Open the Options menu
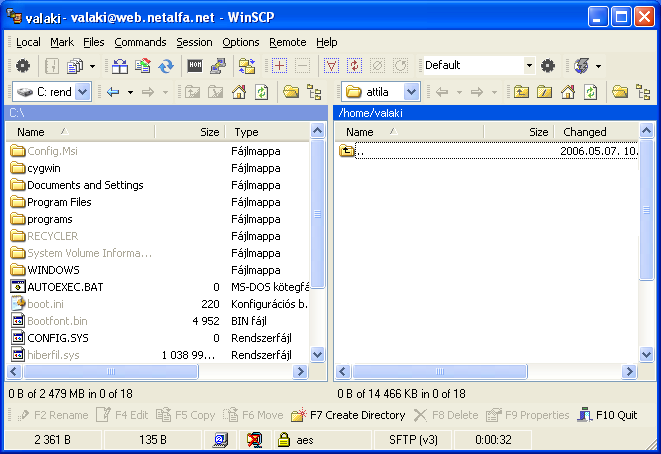Screen dimensions: 661x454 (241, 42)
